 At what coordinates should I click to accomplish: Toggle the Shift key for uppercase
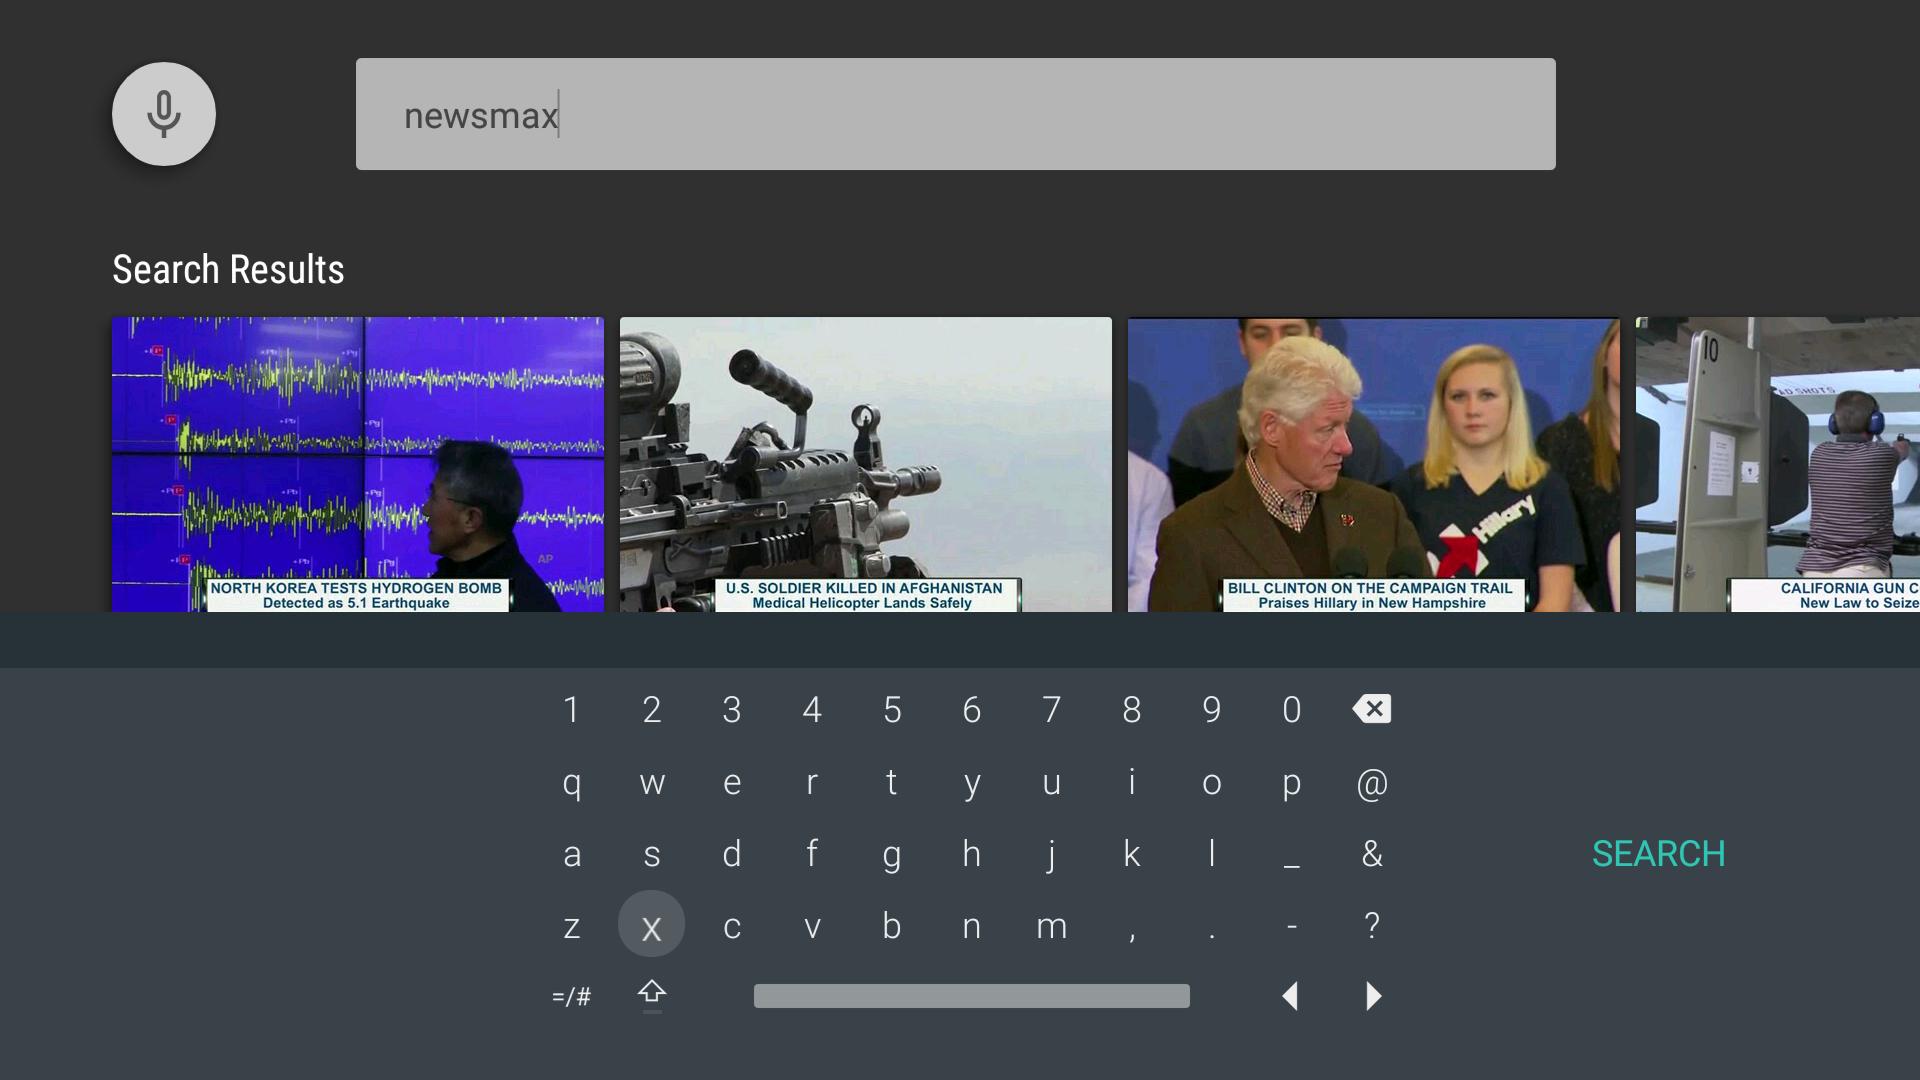click(x=652, y=995)
